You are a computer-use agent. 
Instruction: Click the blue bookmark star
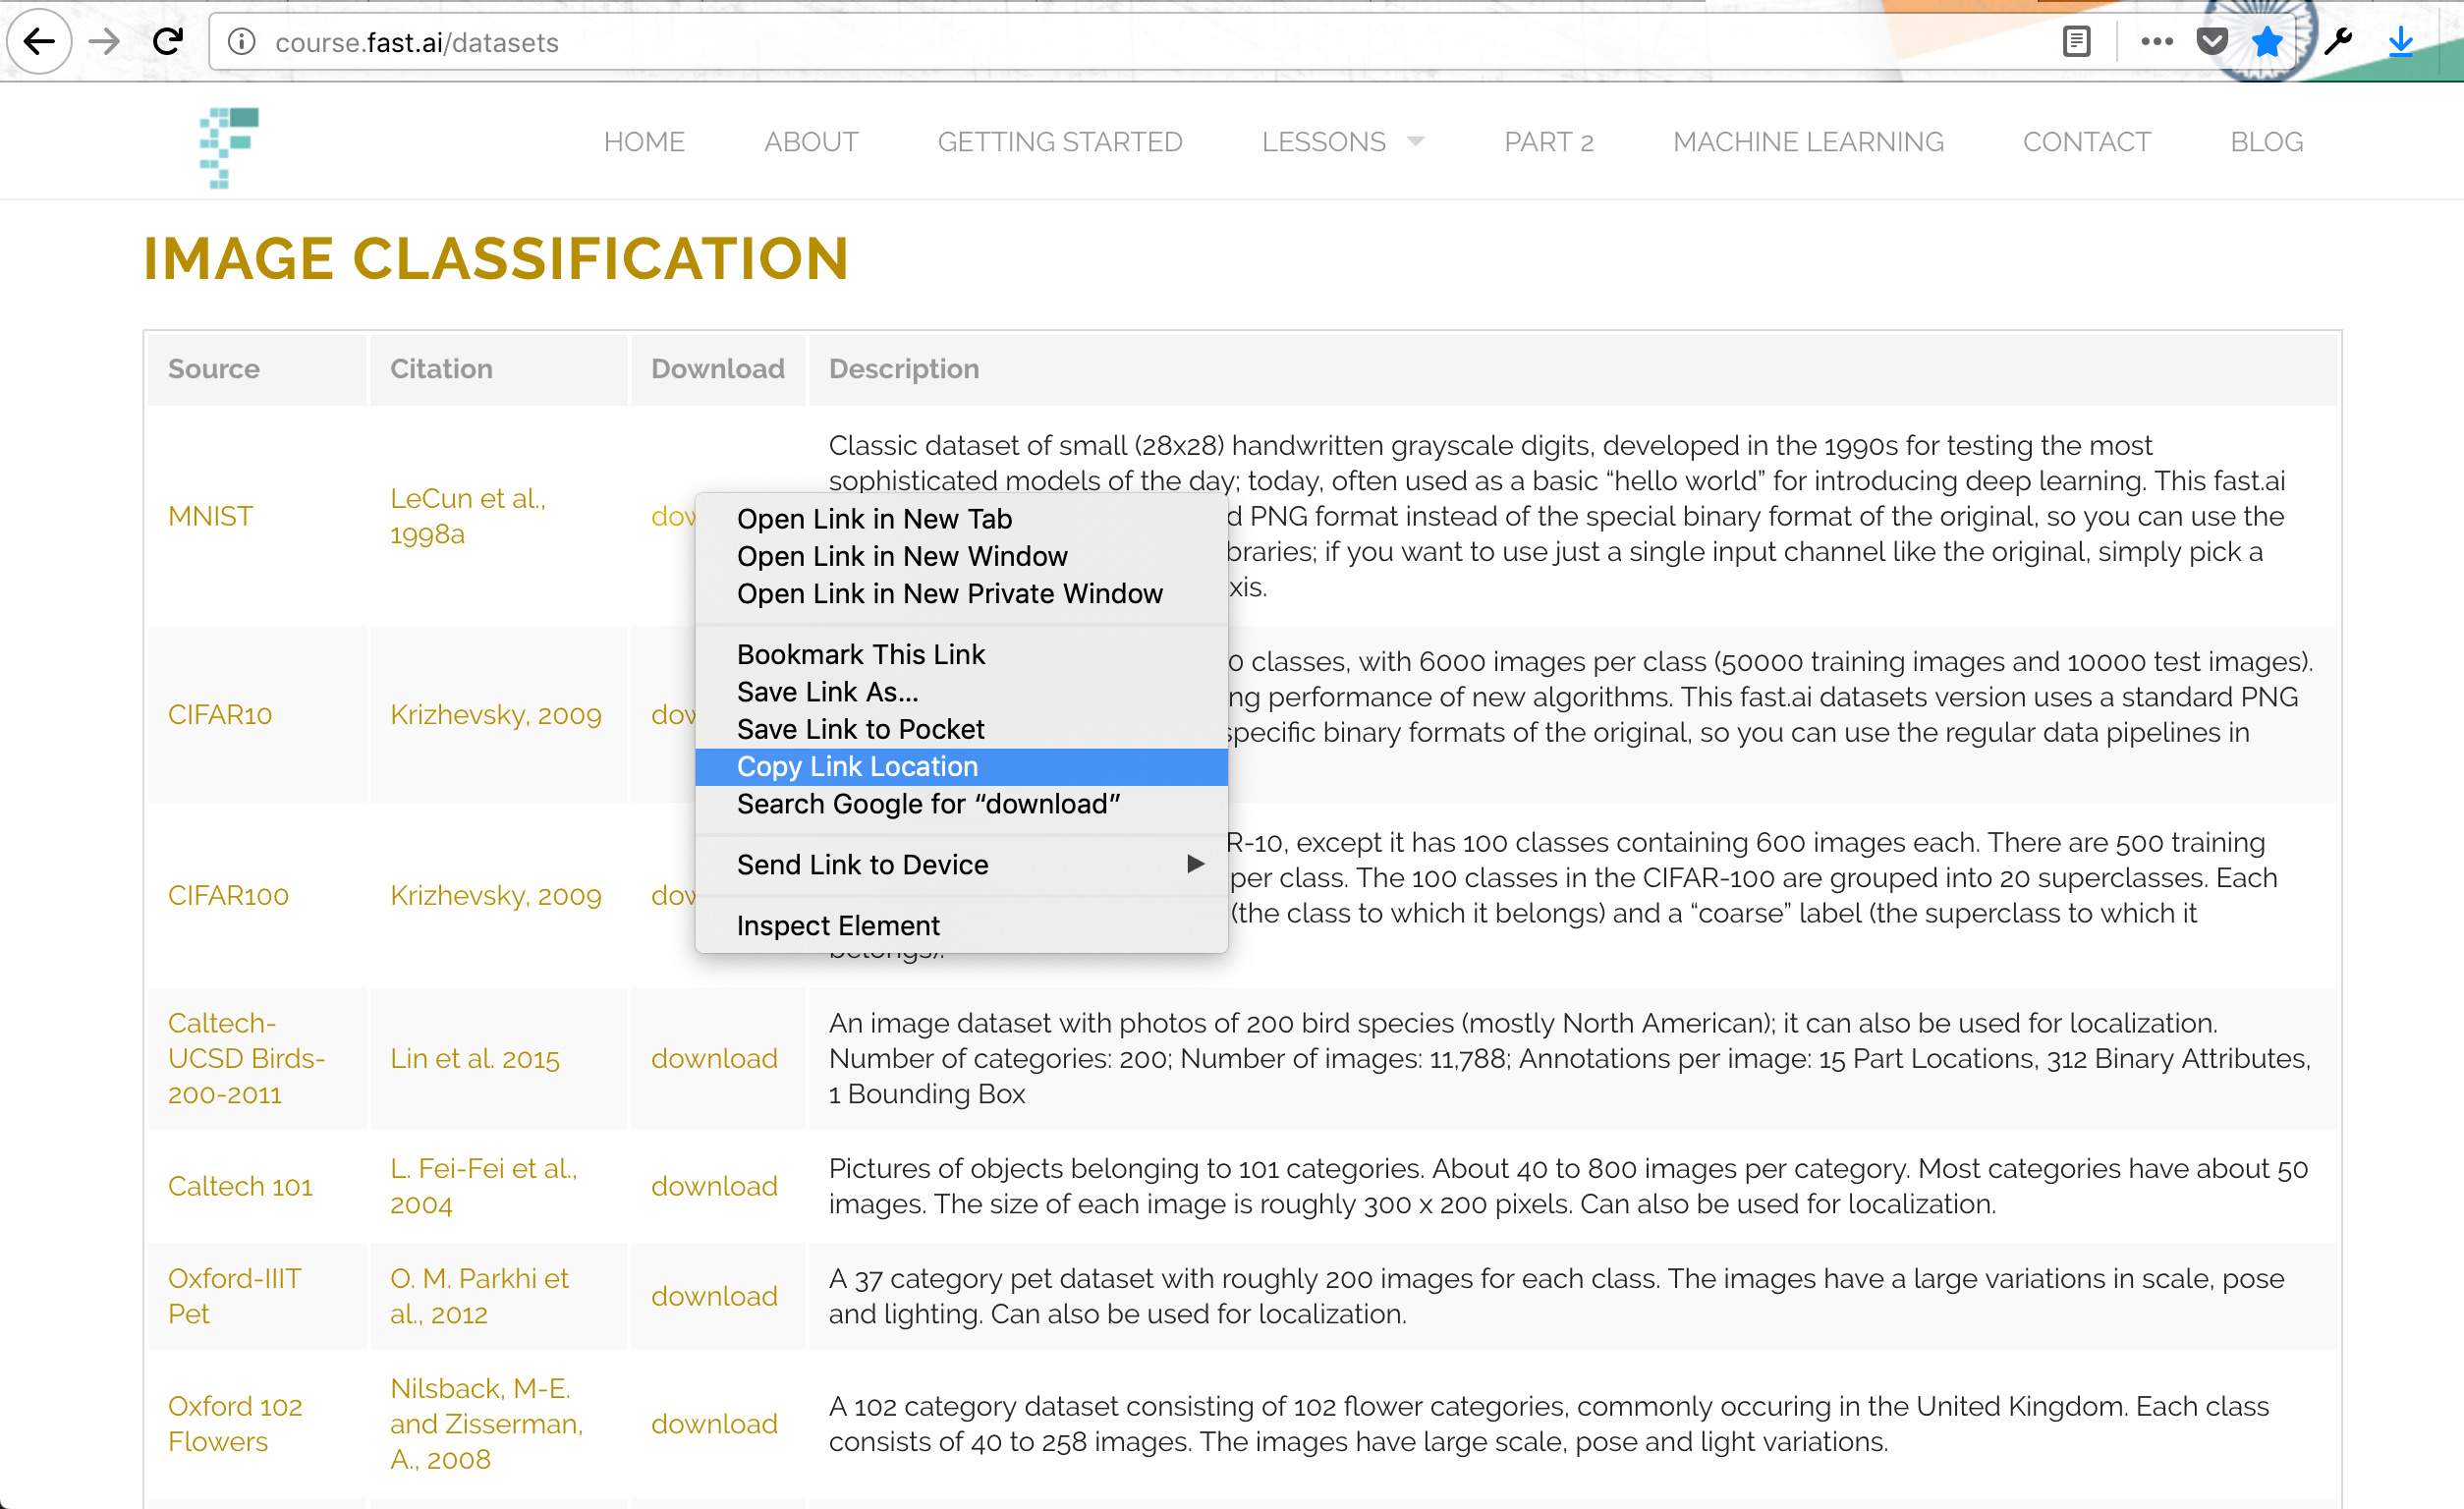[2266, 42]
